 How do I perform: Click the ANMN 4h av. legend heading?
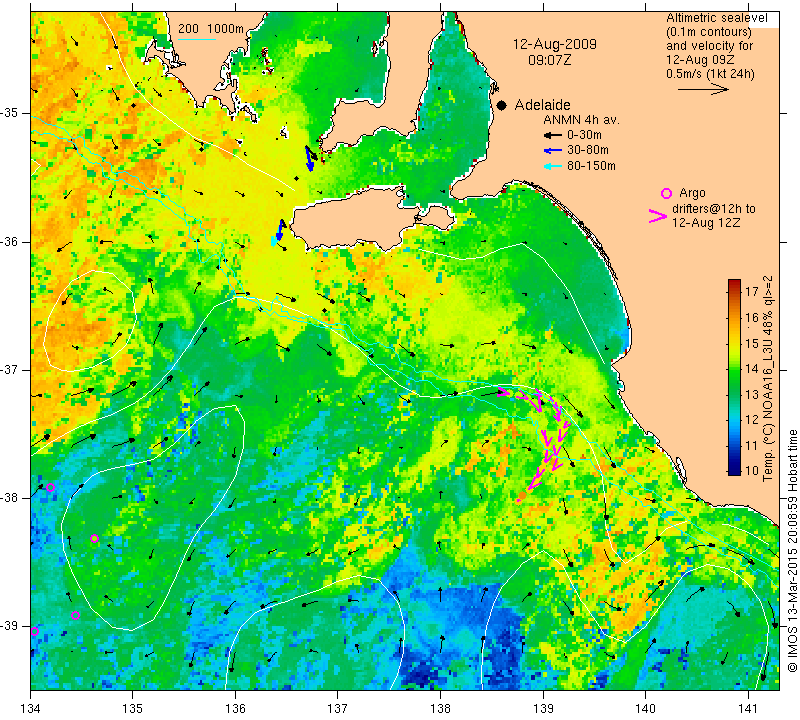point(581,120)
